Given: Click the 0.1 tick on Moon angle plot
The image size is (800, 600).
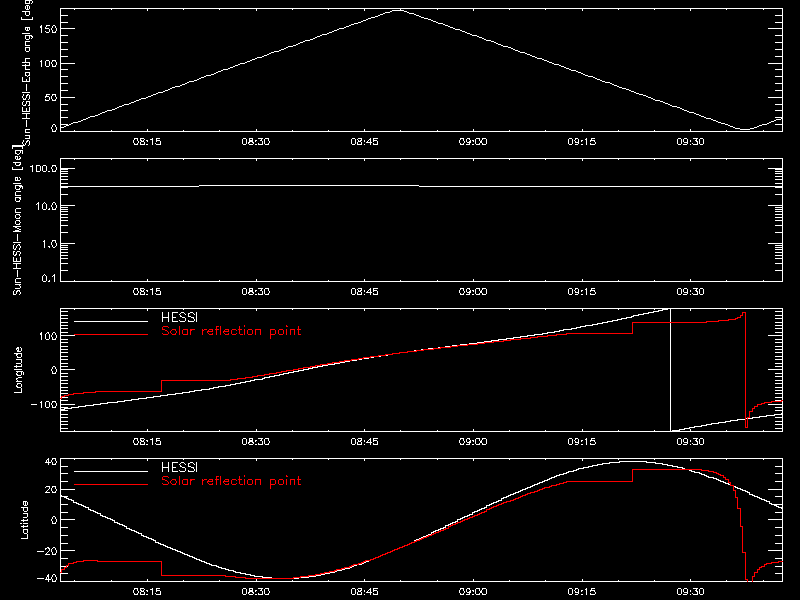Looking at the screenshot, I should 49,279.
